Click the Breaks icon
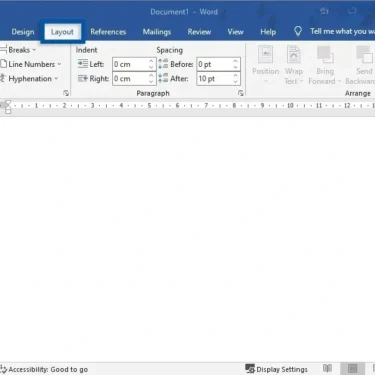This screenshot has height=375, width=375. tap(4, 50)
